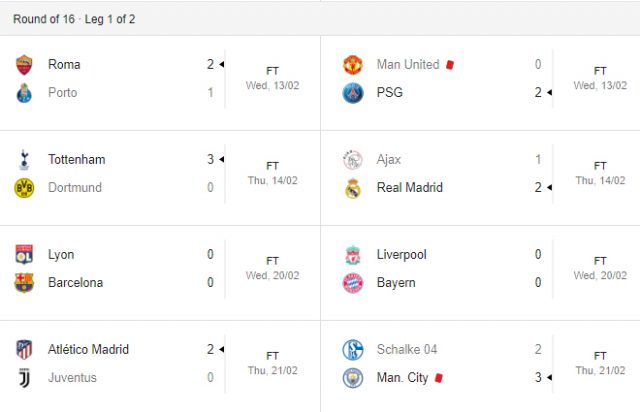Open Ajax vs Real Madrid FT details
640x412 pixels.
(600, 173)
